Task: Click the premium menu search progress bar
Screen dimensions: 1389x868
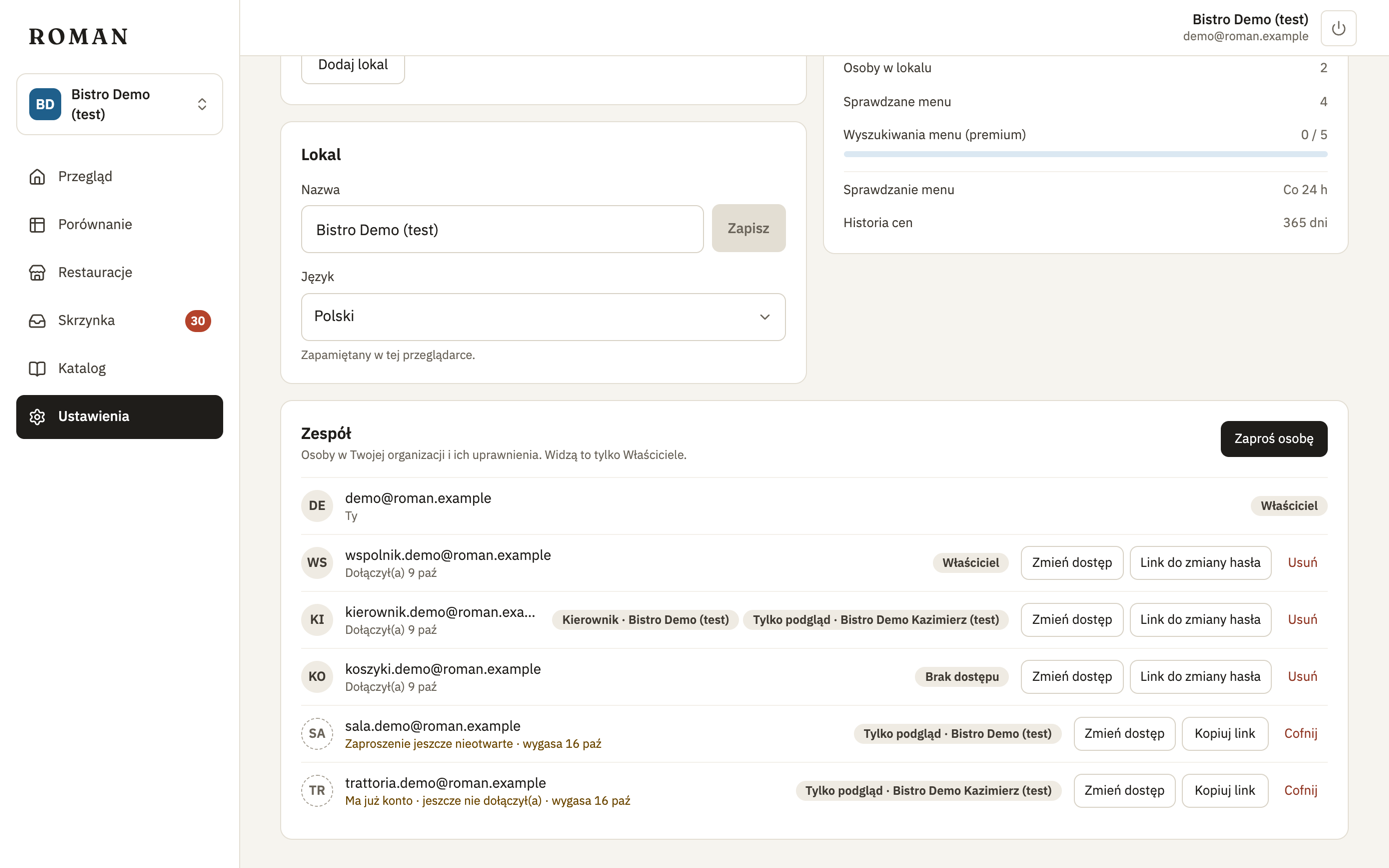Action: point(1086,154)
